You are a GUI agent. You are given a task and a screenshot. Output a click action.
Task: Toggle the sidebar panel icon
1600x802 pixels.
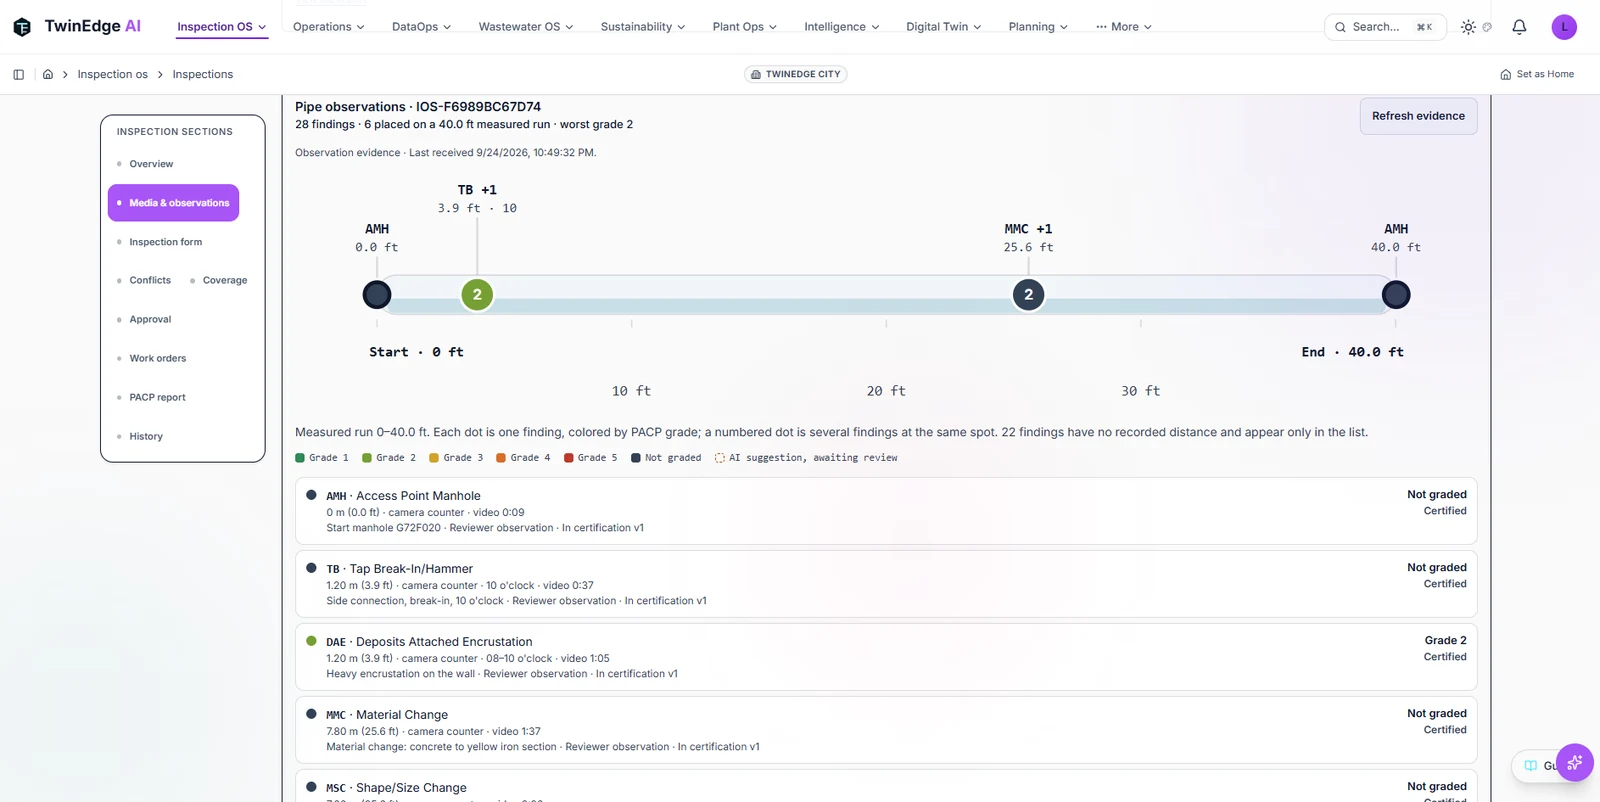pos(18,74)
